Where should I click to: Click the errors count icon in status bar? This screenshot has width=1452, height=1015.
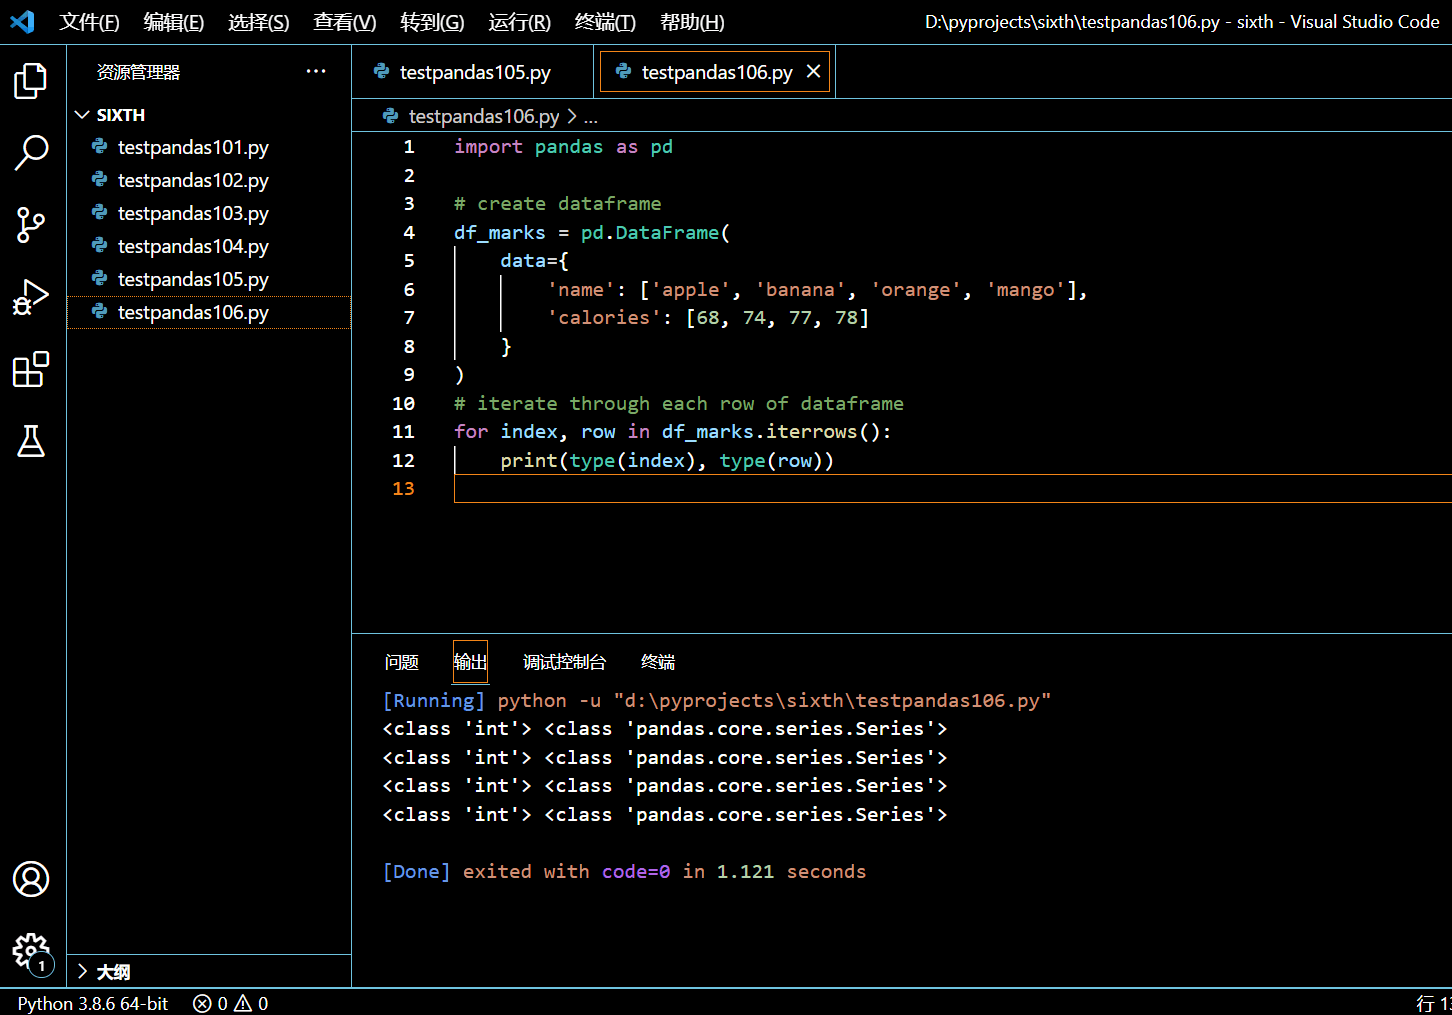[202, 1003]
